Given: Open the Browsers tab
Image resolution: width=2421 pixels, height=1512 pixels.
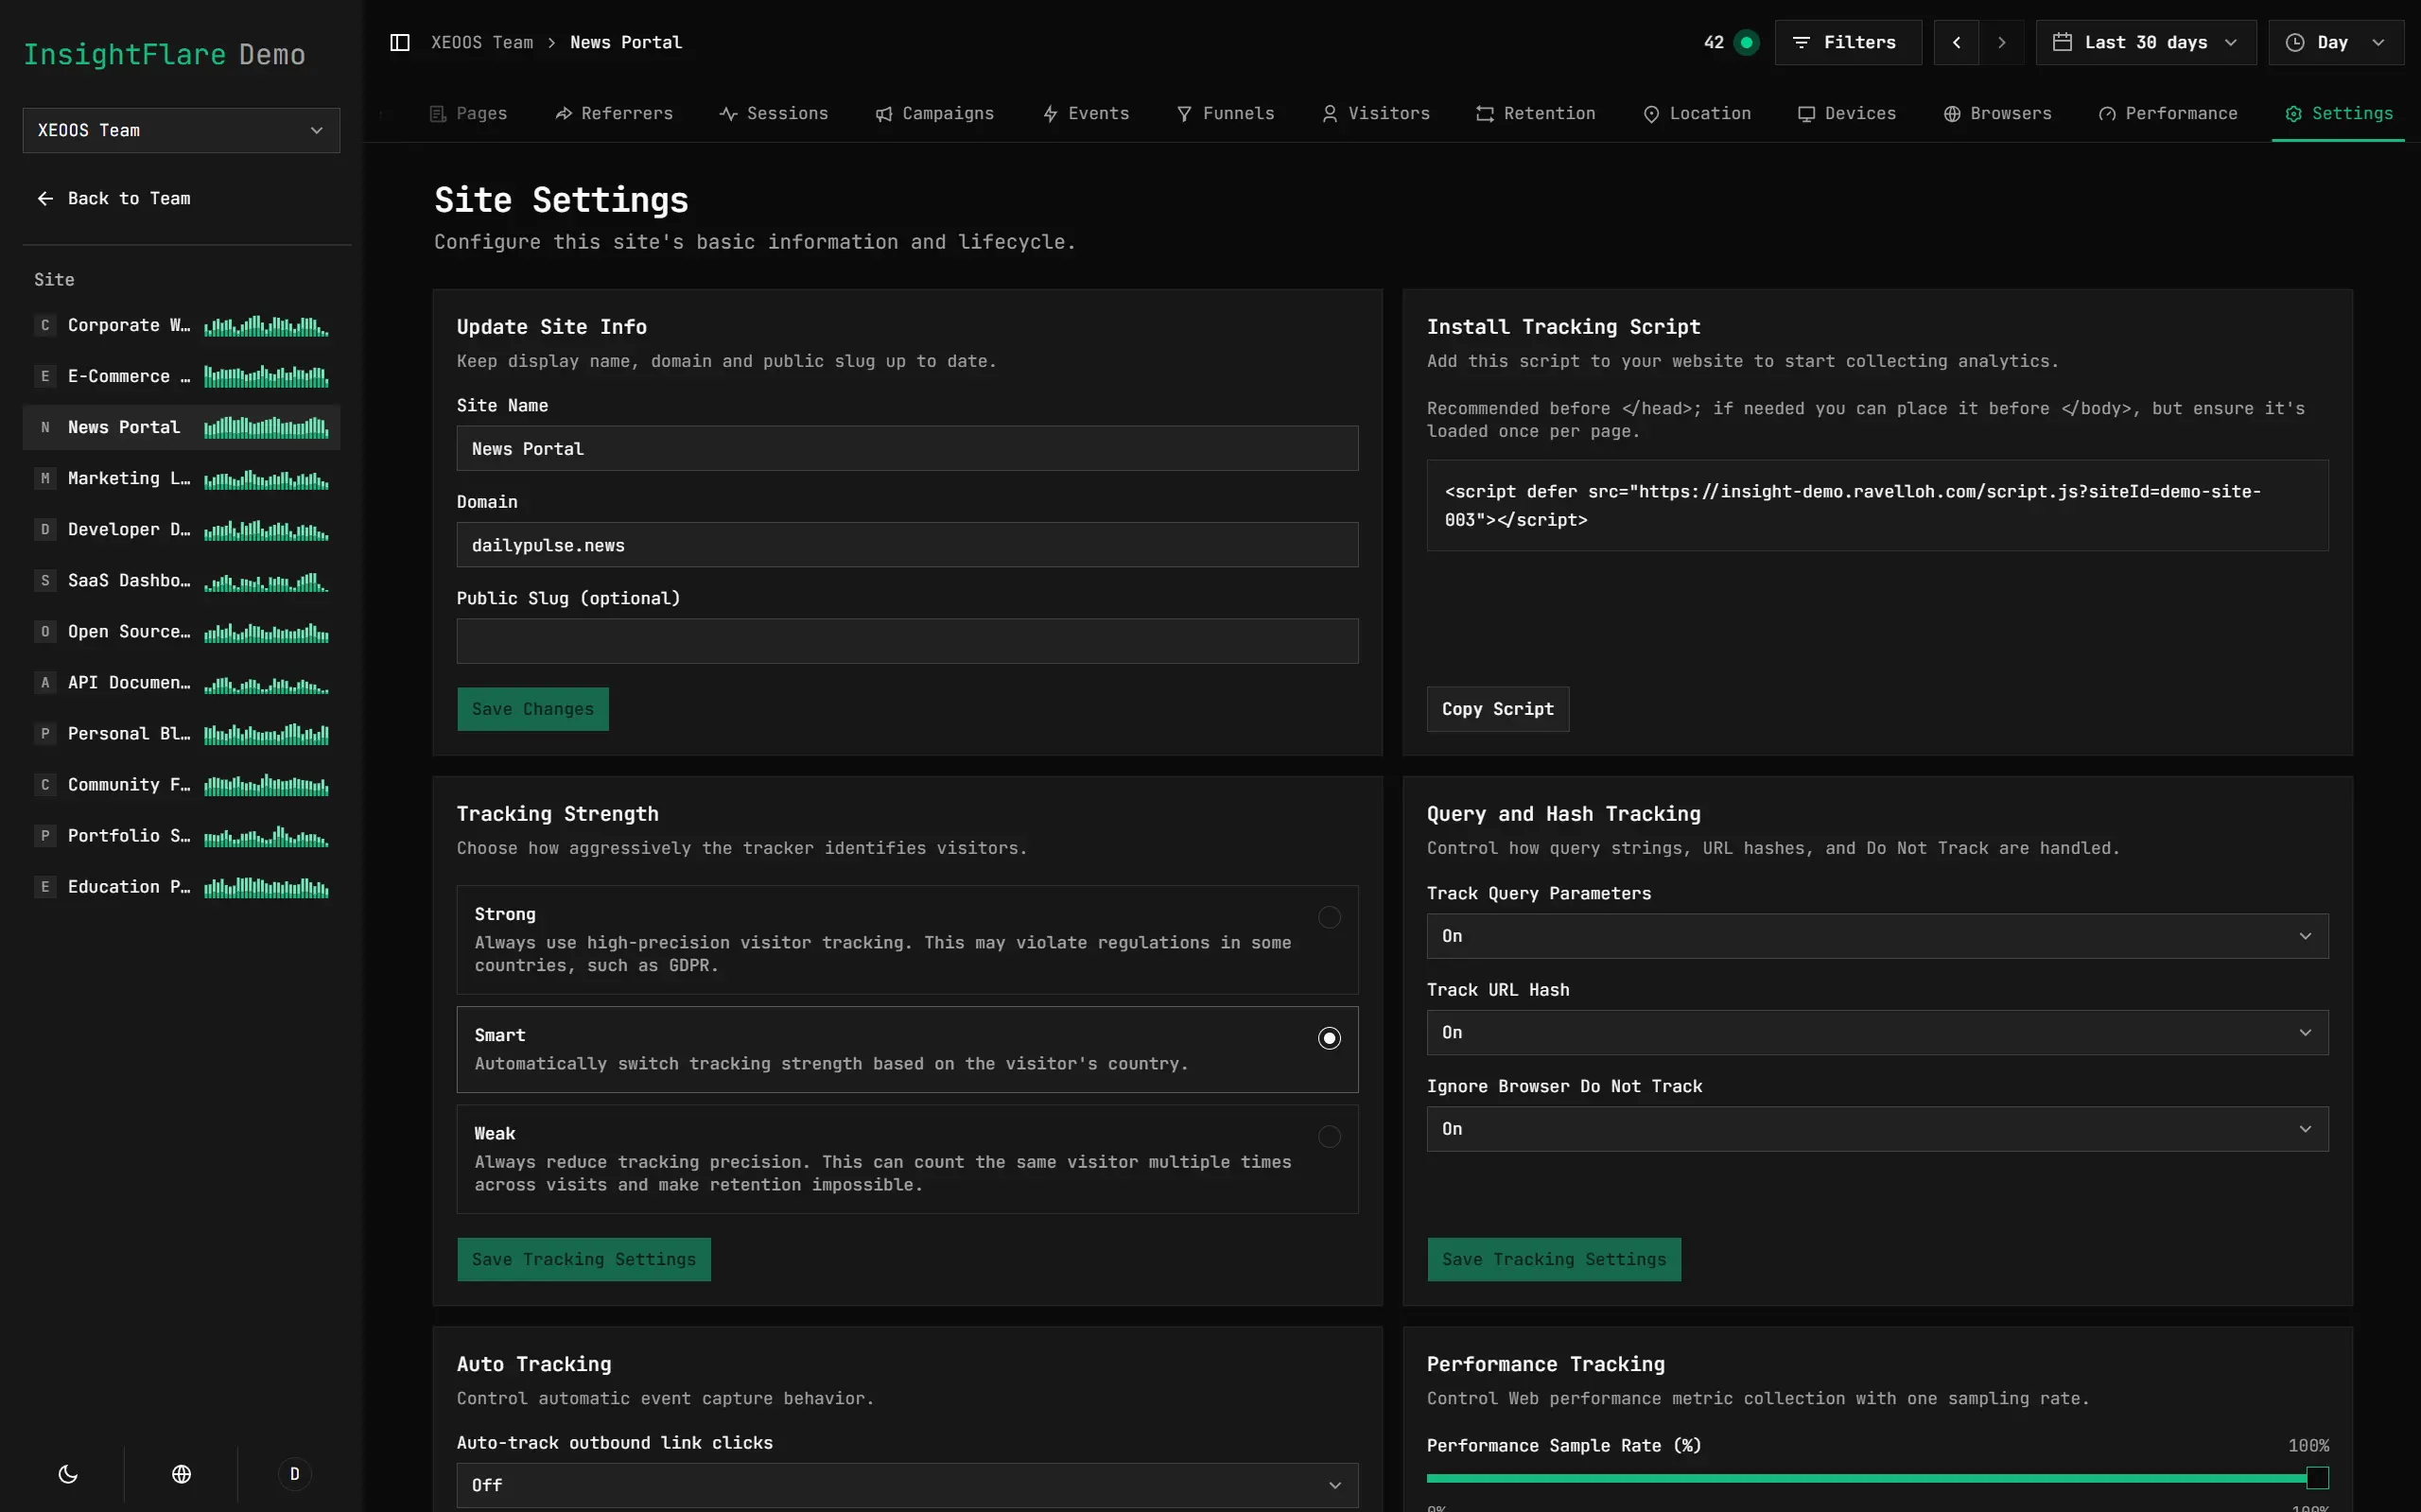Looking at the screenshot, I should [x=1998, y=114].
